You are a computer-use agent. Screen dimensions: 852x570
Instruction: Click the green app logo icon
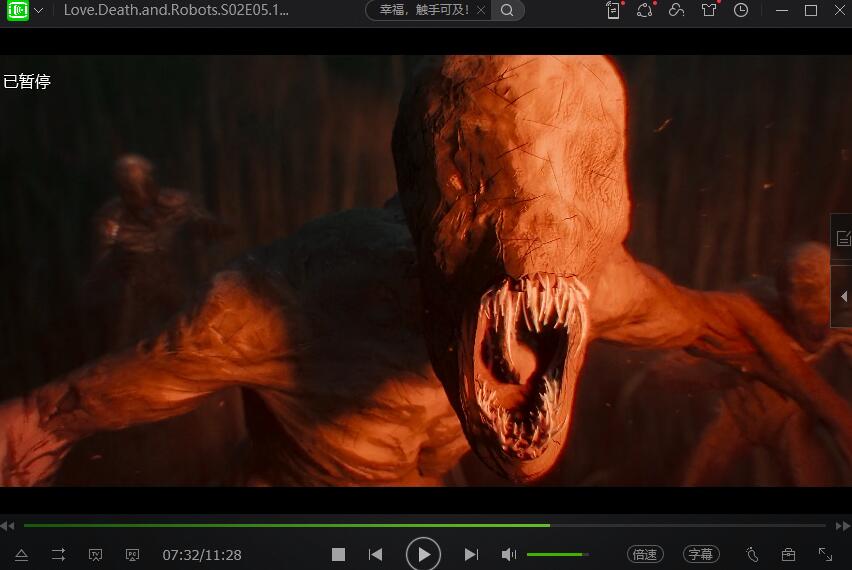tap(17, 10)
